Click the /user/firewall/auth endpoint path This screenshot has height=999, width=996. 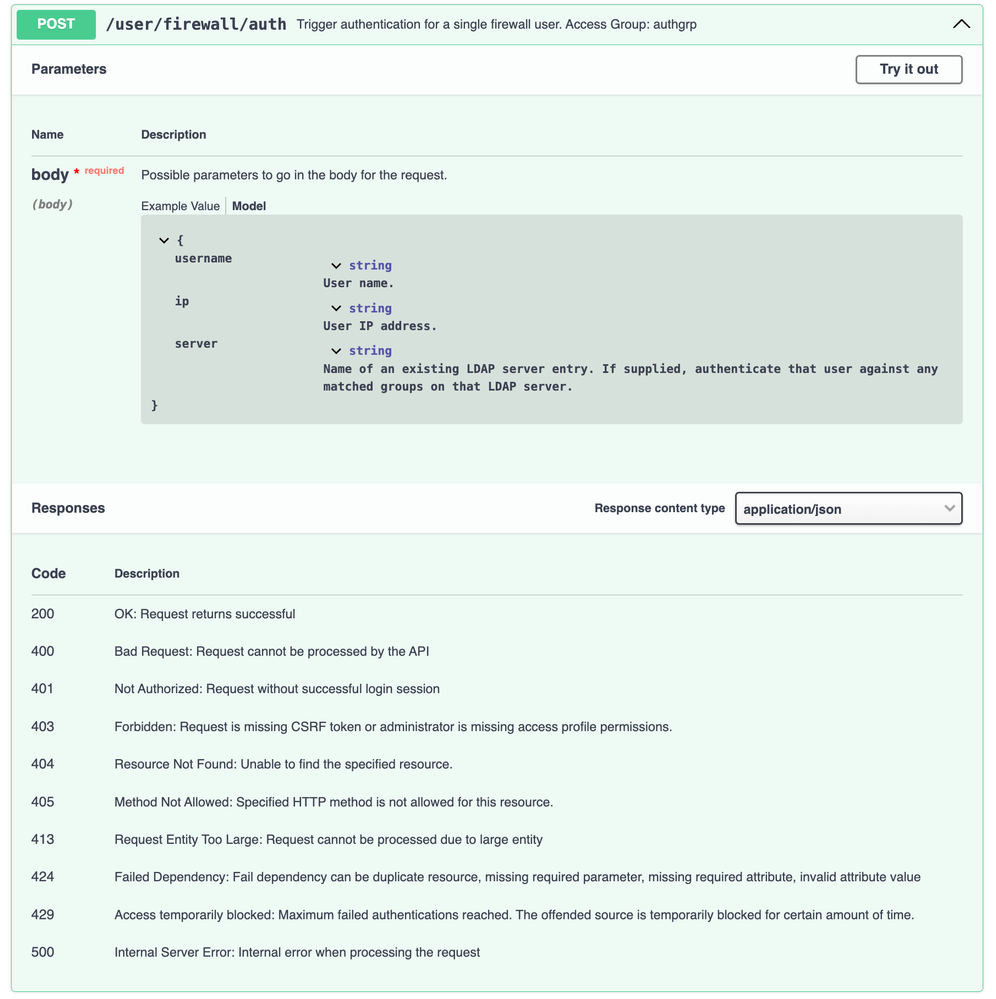click(x=196, y=24)
